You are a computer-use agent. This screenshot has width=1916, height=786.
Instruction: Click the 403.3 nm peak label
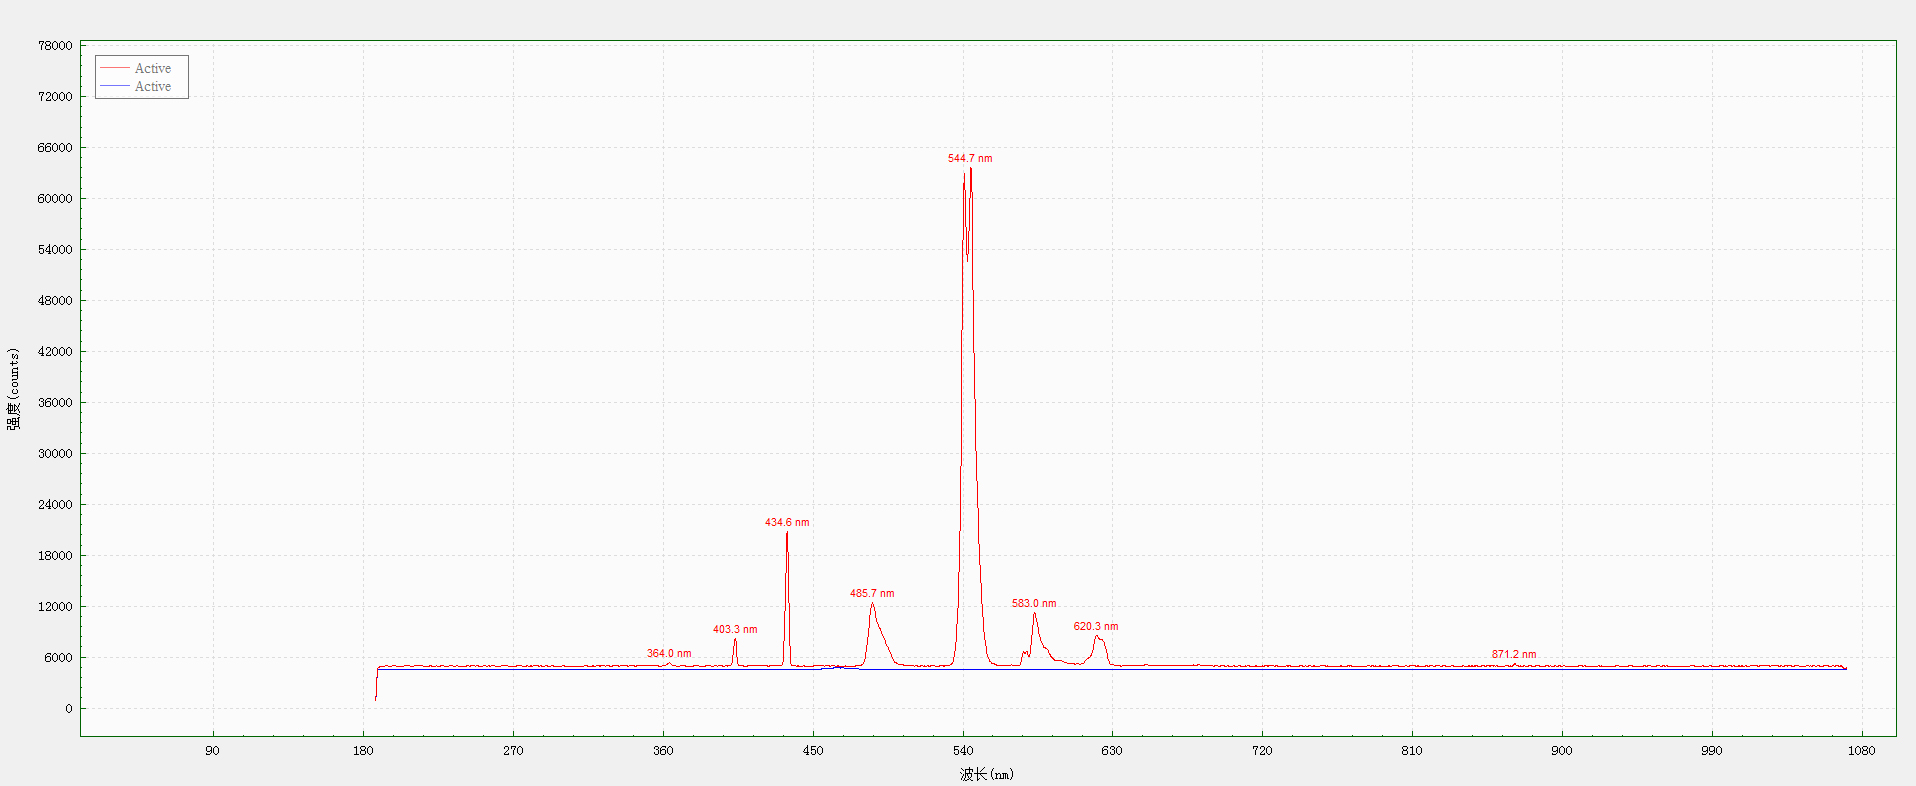[735, 629]
